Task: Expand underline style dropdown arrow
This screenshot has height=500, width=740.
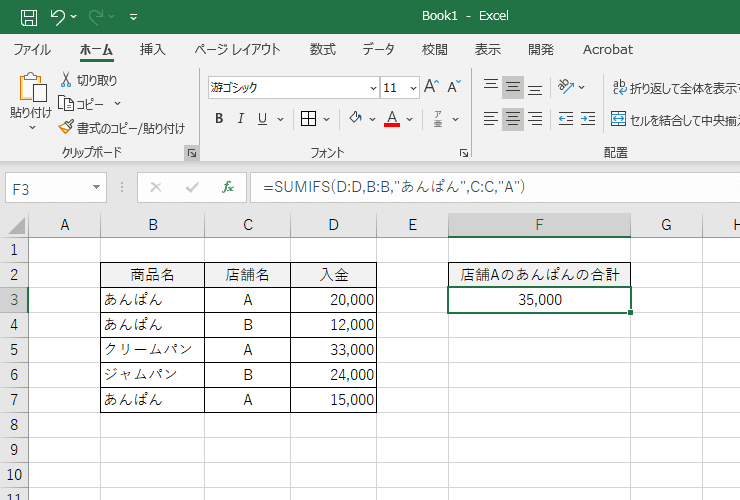Action: 280,119
